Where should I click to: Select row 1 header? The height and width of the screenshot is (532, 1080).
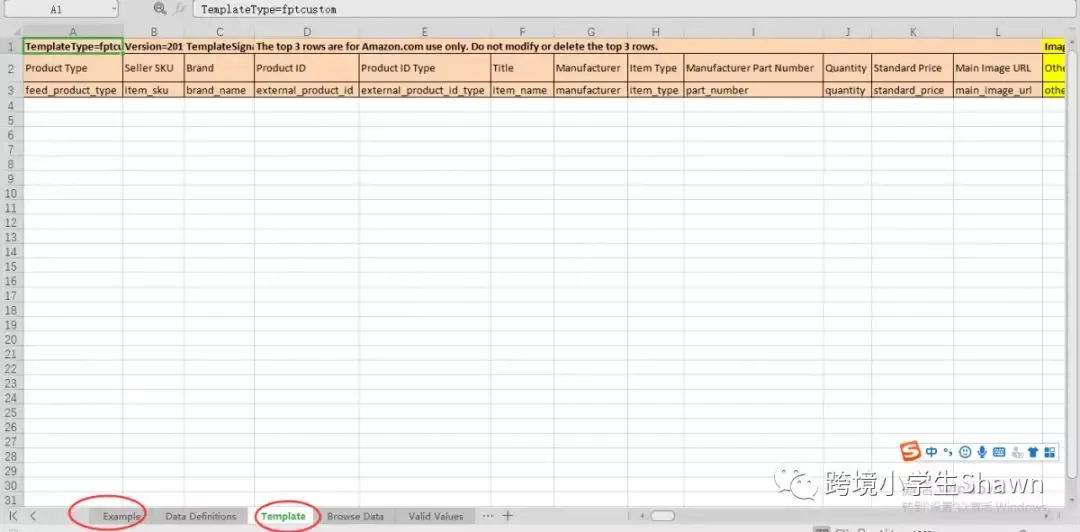tap(11, 47)
